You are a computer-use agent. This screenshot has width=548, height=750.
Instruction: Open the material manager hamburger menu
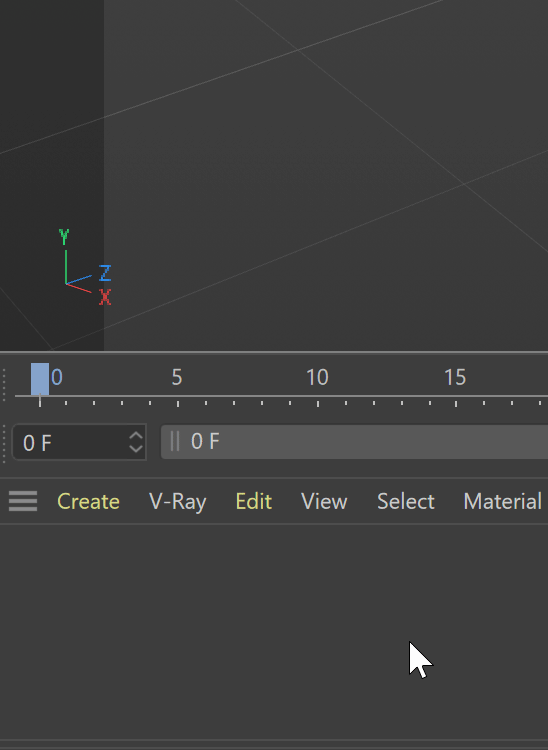23,501
